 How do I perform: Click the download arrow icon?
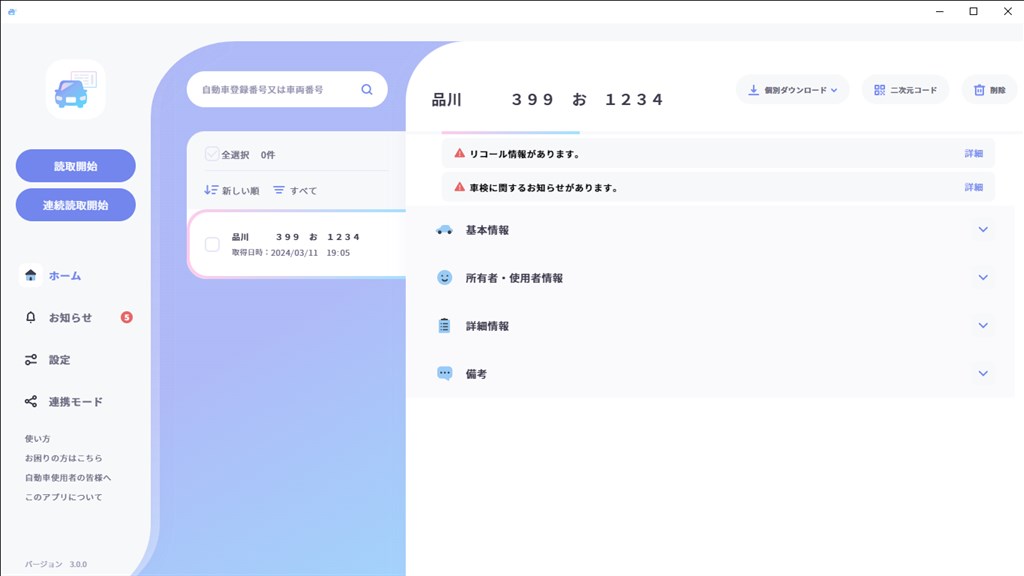pos(754,90)
